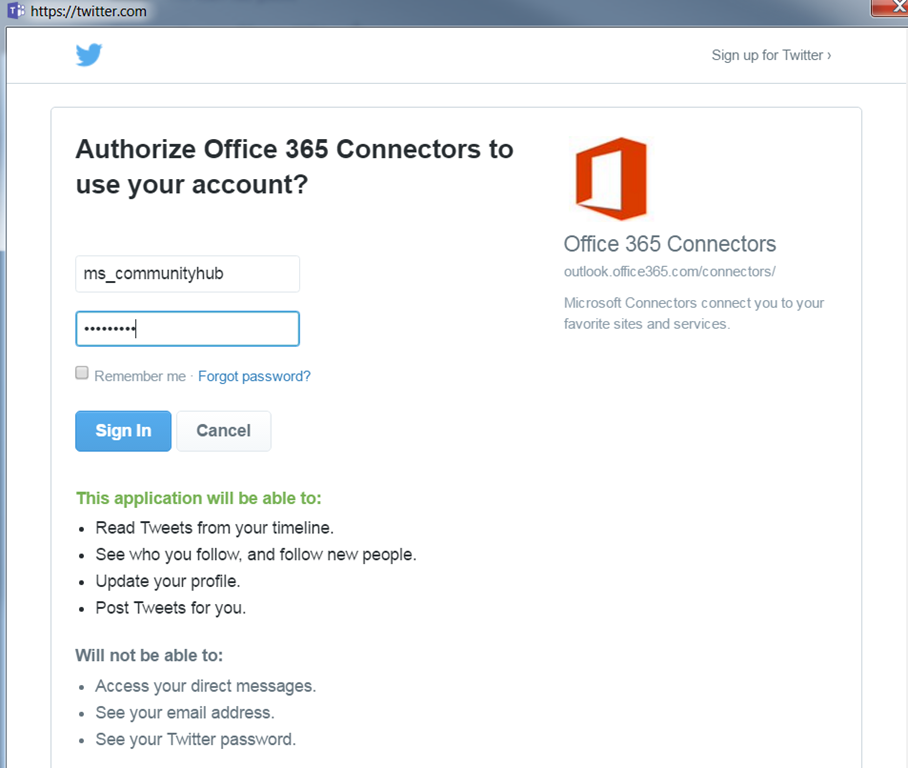Click the Authorize Office 365 Connectors heading

[x=294, y=167]
